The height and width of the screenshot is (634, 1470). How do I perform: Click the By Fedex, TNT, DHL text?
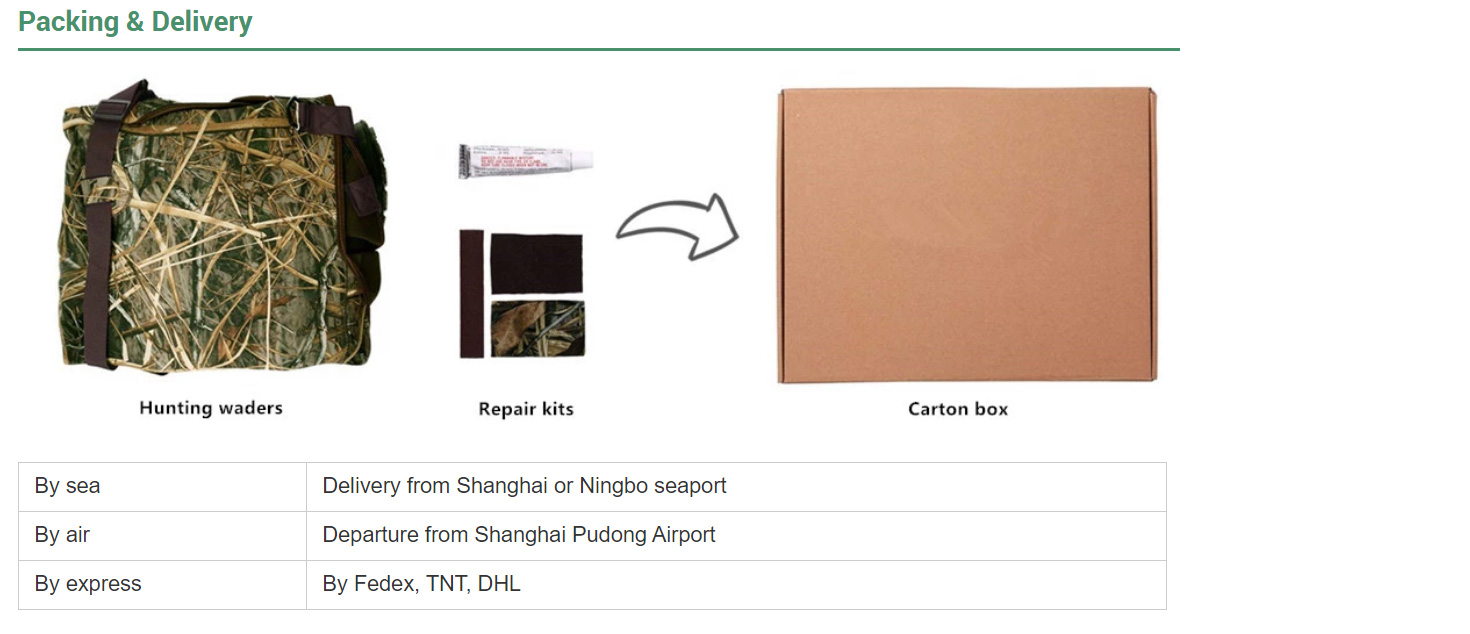[x=421, y=584]
